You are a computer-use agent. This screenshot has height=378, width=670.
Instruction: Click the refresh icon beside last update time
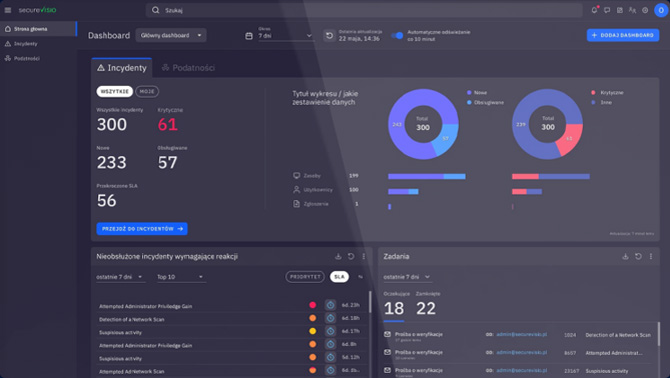[x=329, y=35]
